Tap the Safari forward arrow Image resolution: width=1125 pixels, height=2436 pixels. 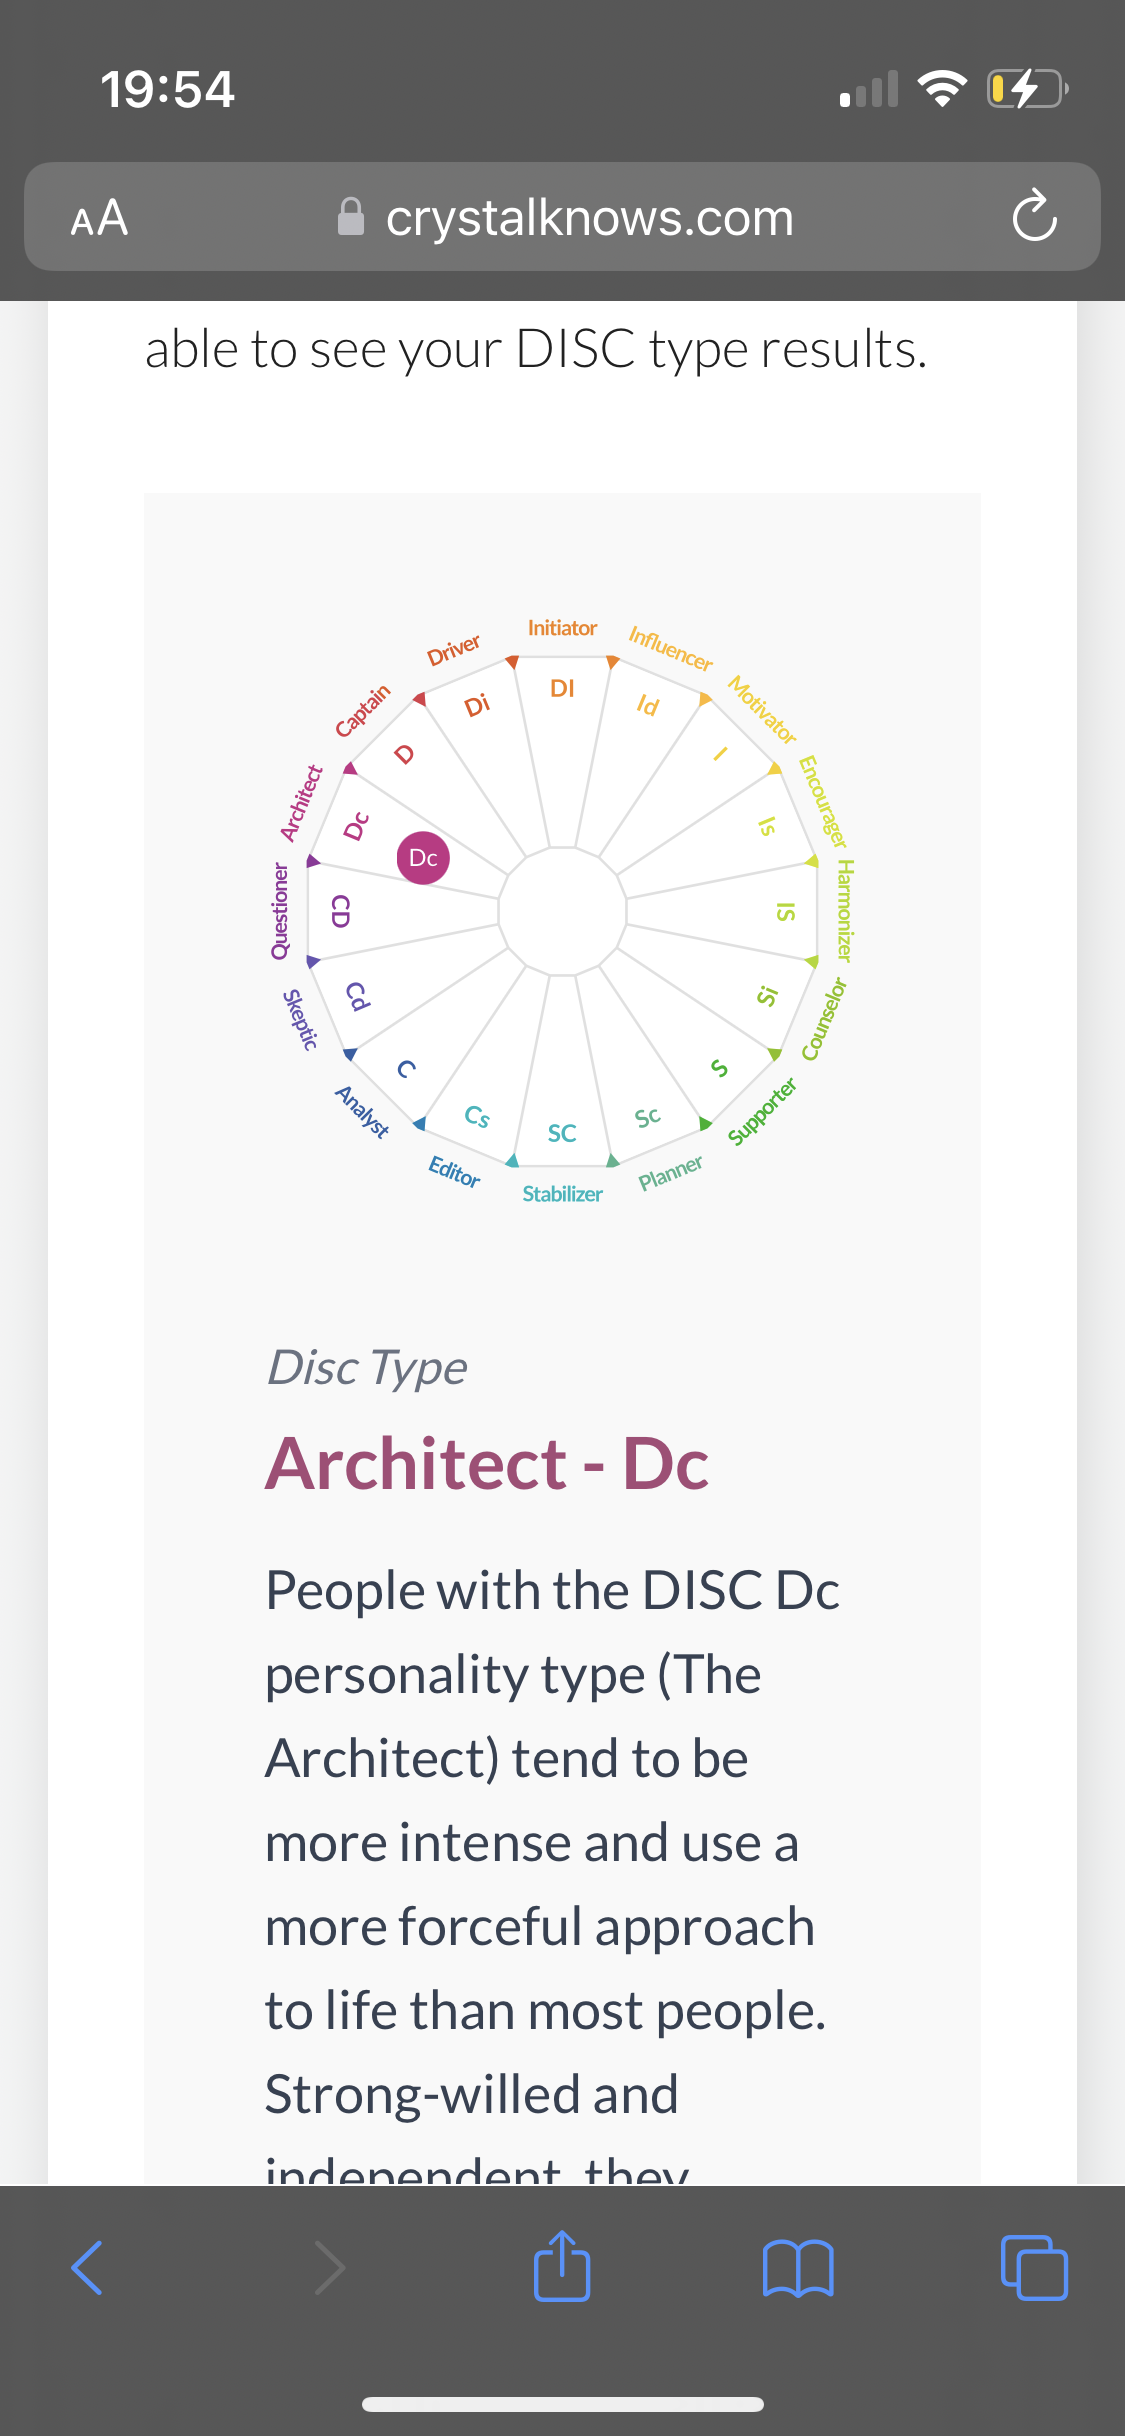pyautogui.click(x=329, y=2267)
